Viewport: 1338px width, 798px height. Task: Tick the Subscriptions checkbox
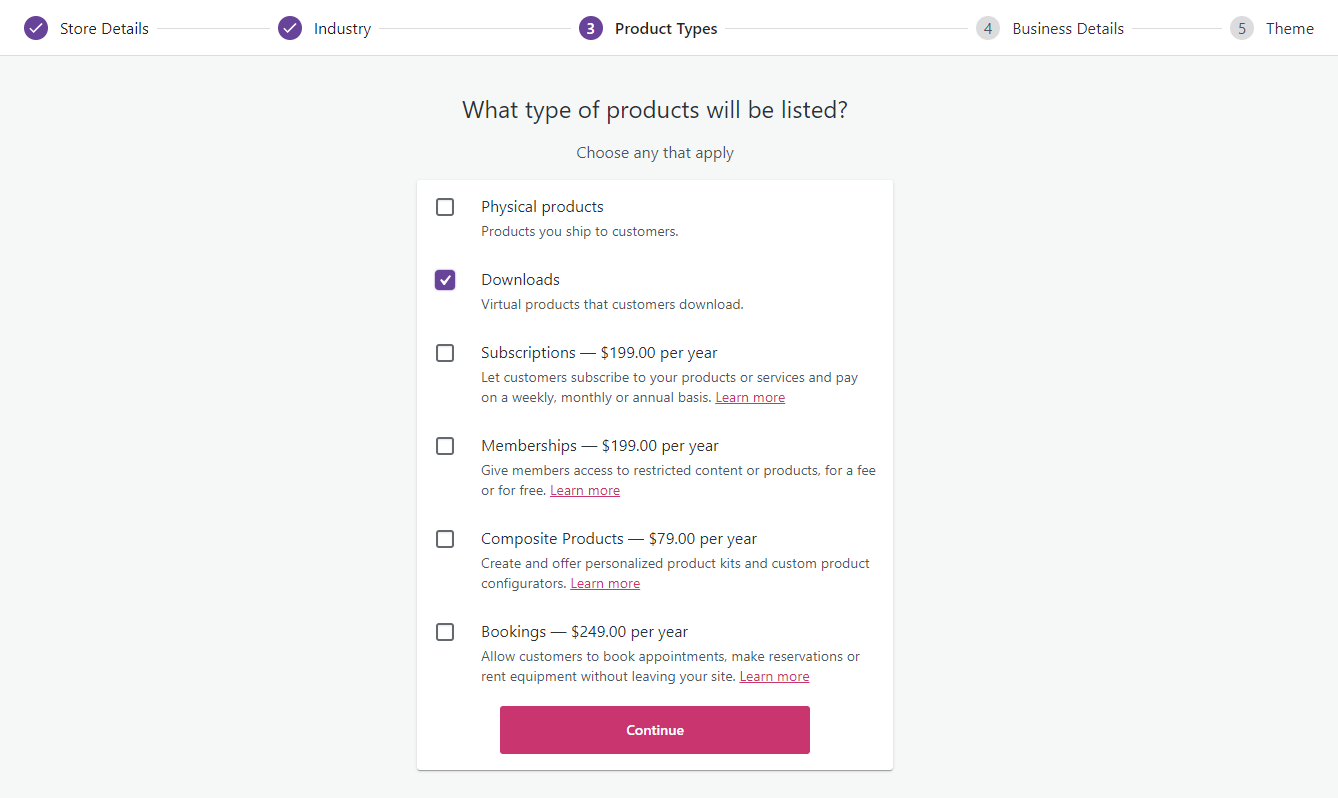pyautogui.click(x=445, y=353)
